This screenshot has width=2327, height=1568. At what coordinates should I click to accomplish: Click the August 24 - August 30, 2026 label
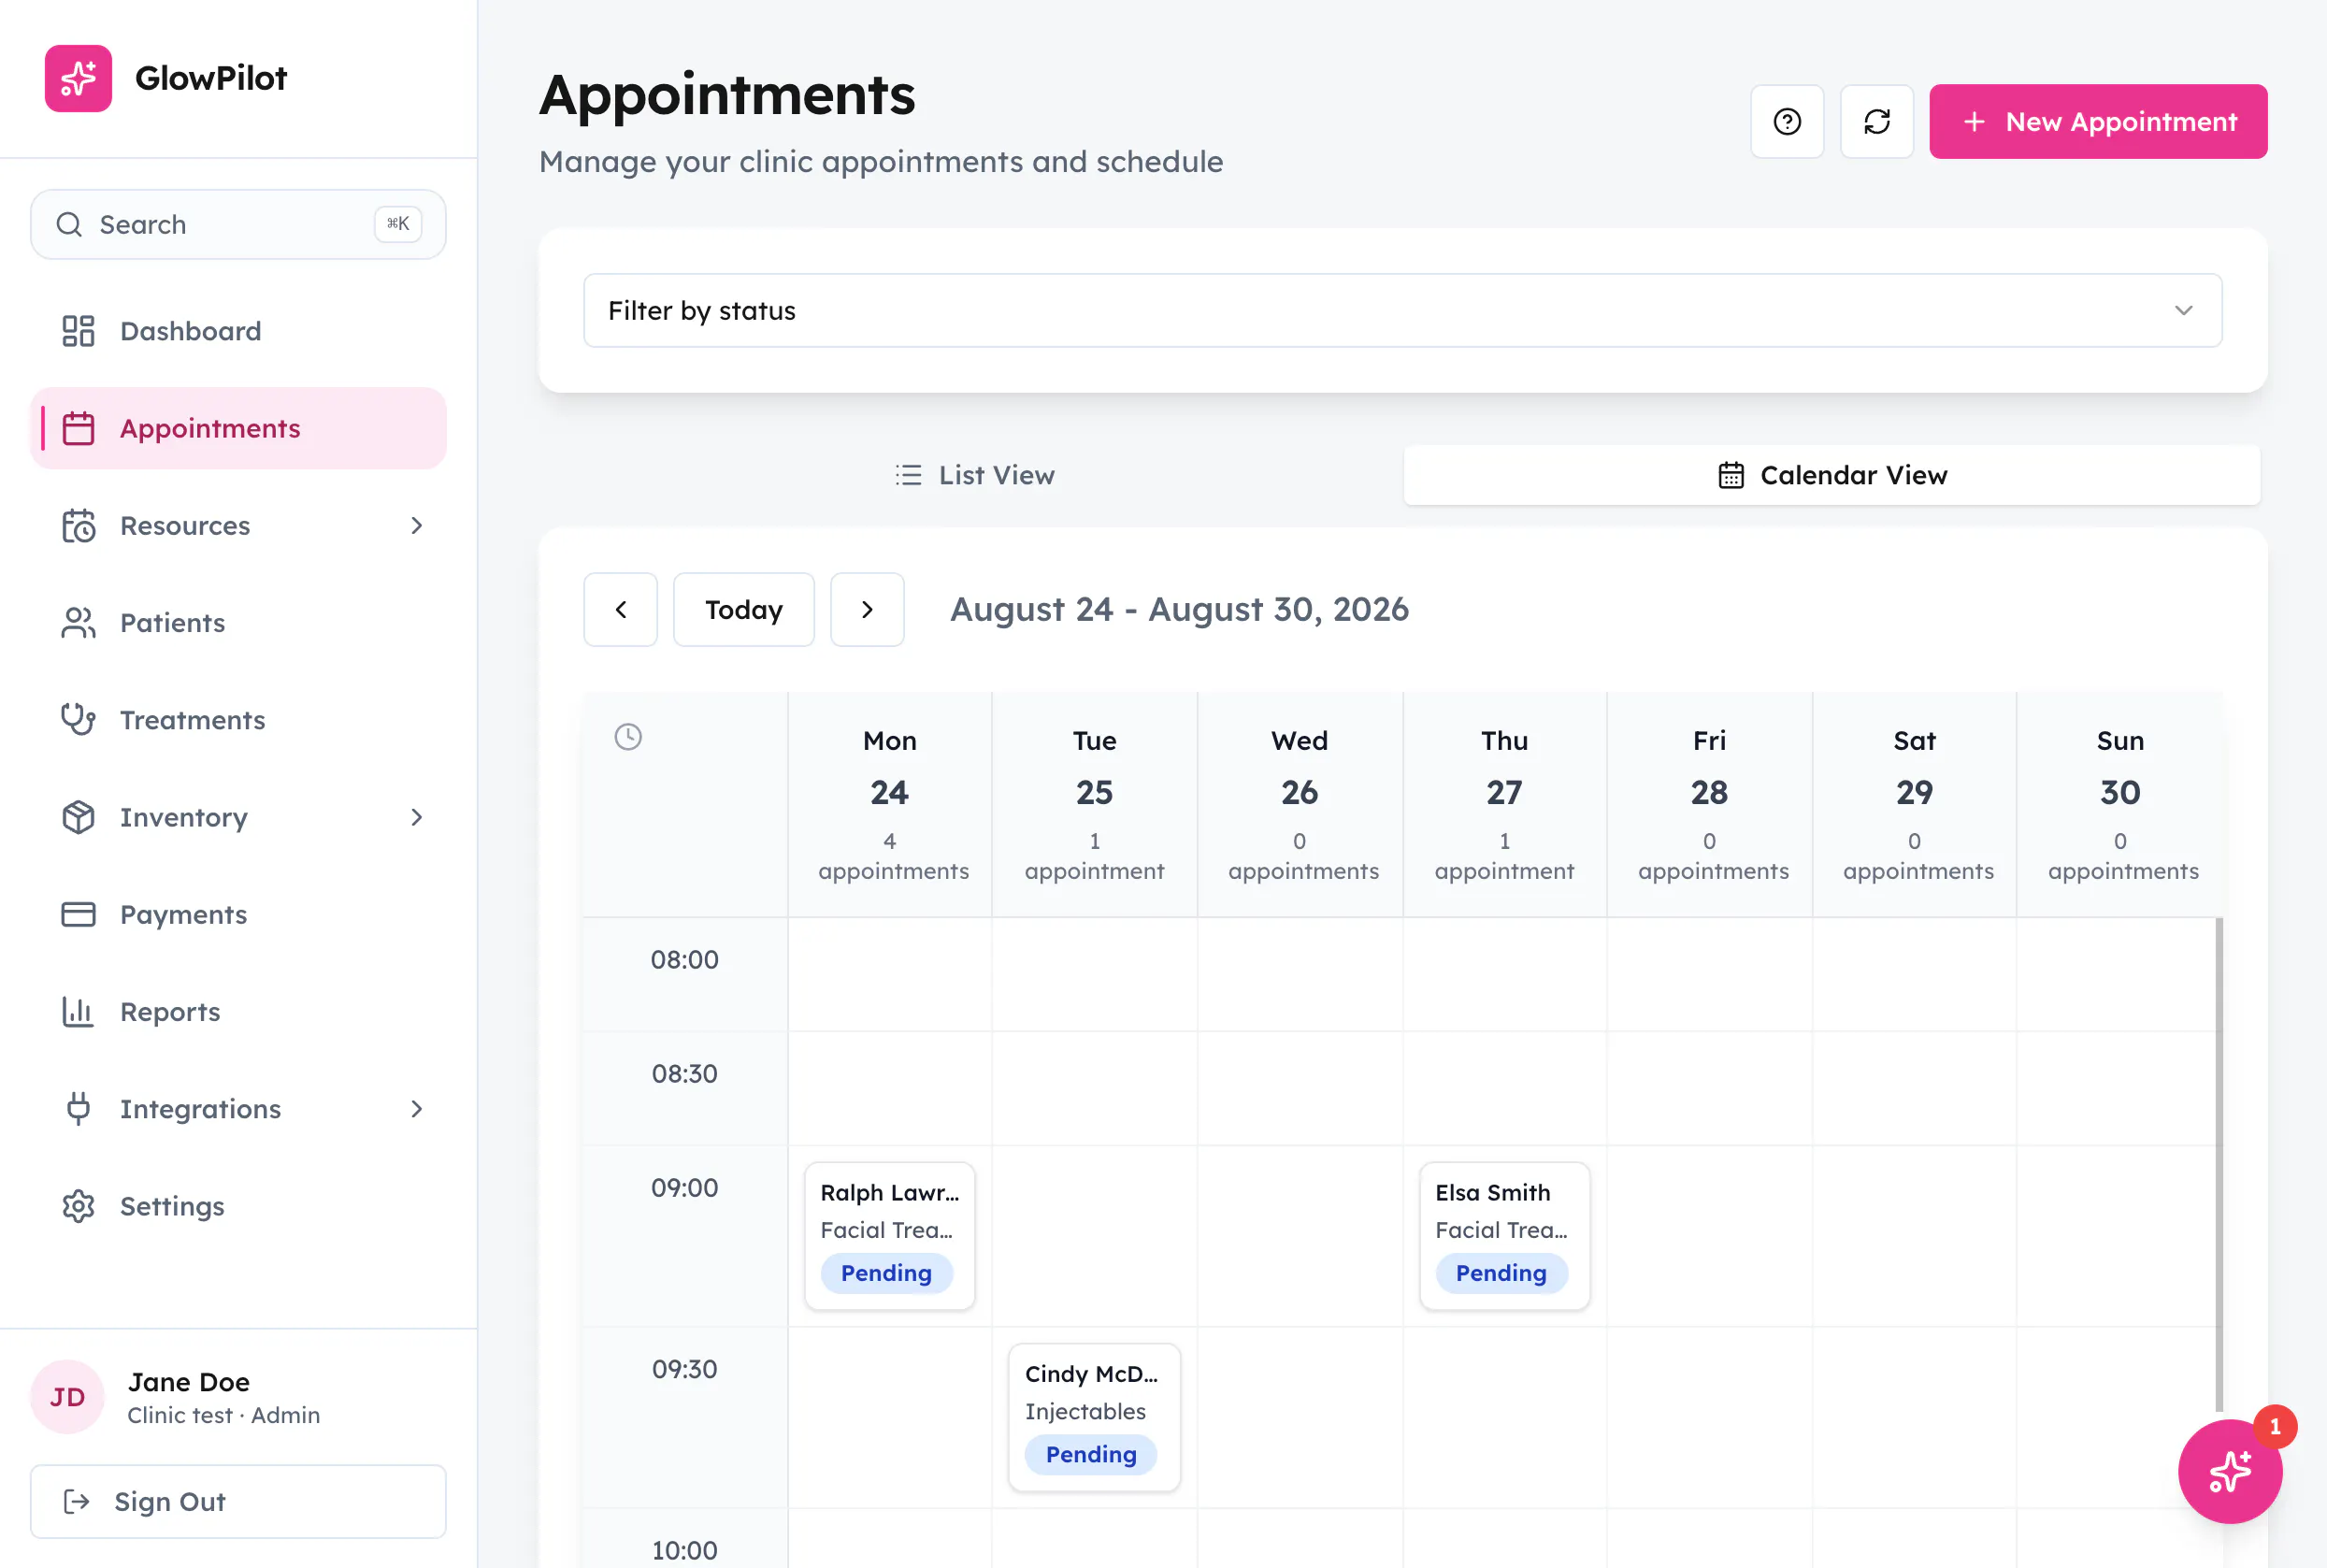point(1179,609)
